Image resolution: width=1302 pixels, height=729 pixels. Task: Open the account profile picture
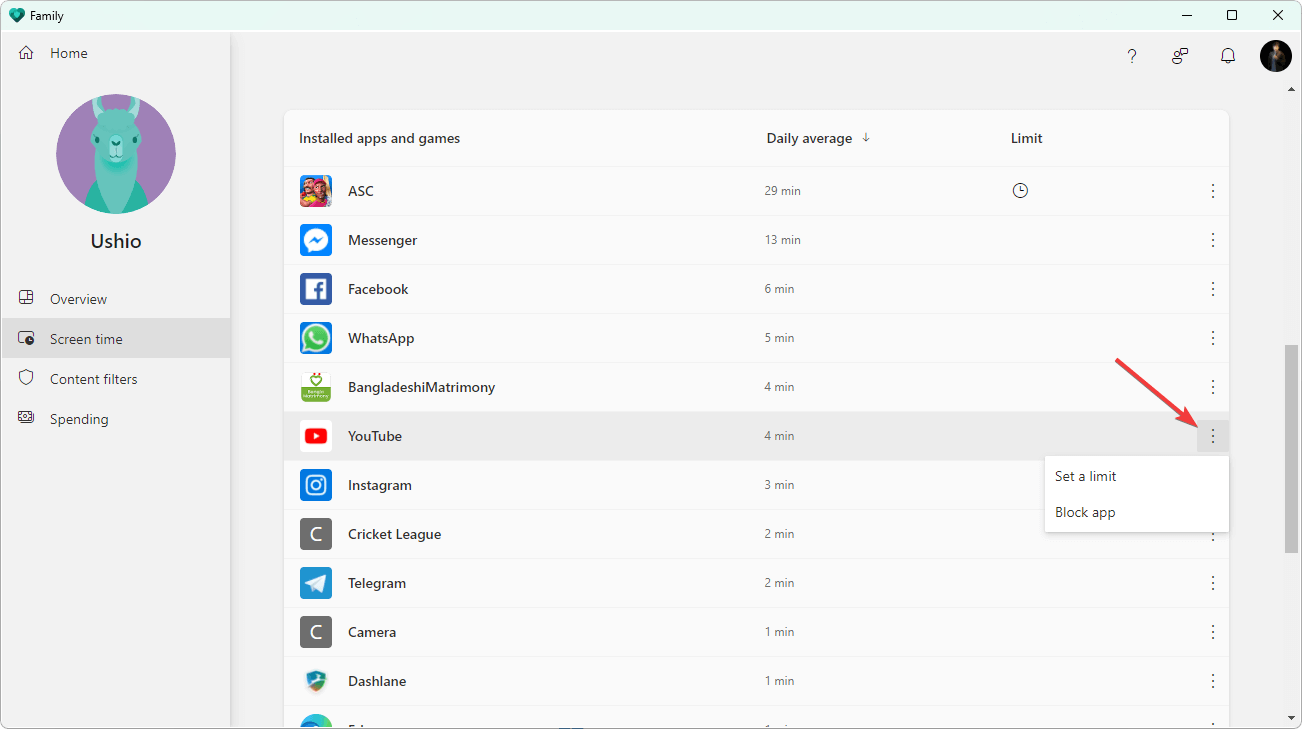(x=1276, y=56)
